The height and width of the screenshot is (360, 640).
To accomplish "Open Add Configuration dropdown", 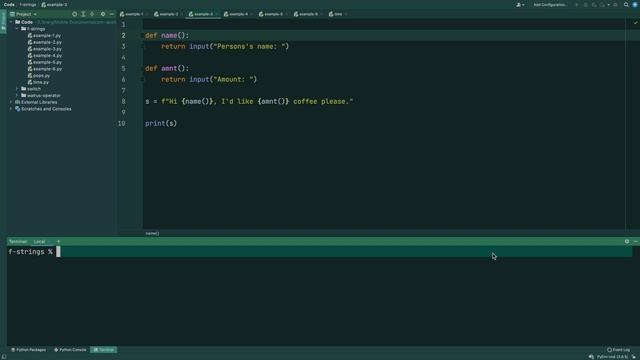I will point(550,5).
